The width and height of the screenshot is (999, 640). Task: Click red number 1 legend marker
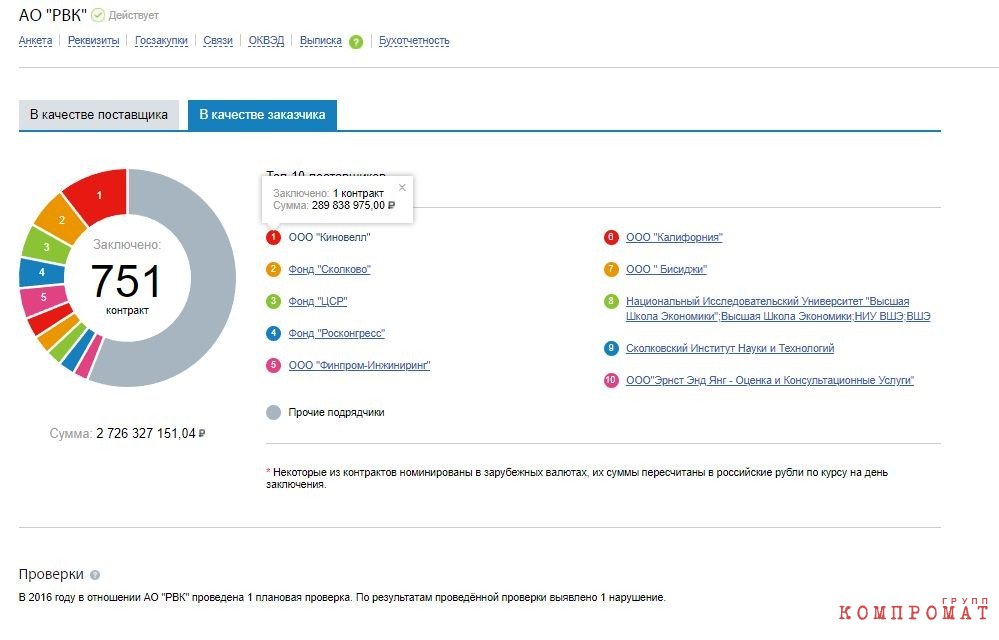[x=273, y=237]
